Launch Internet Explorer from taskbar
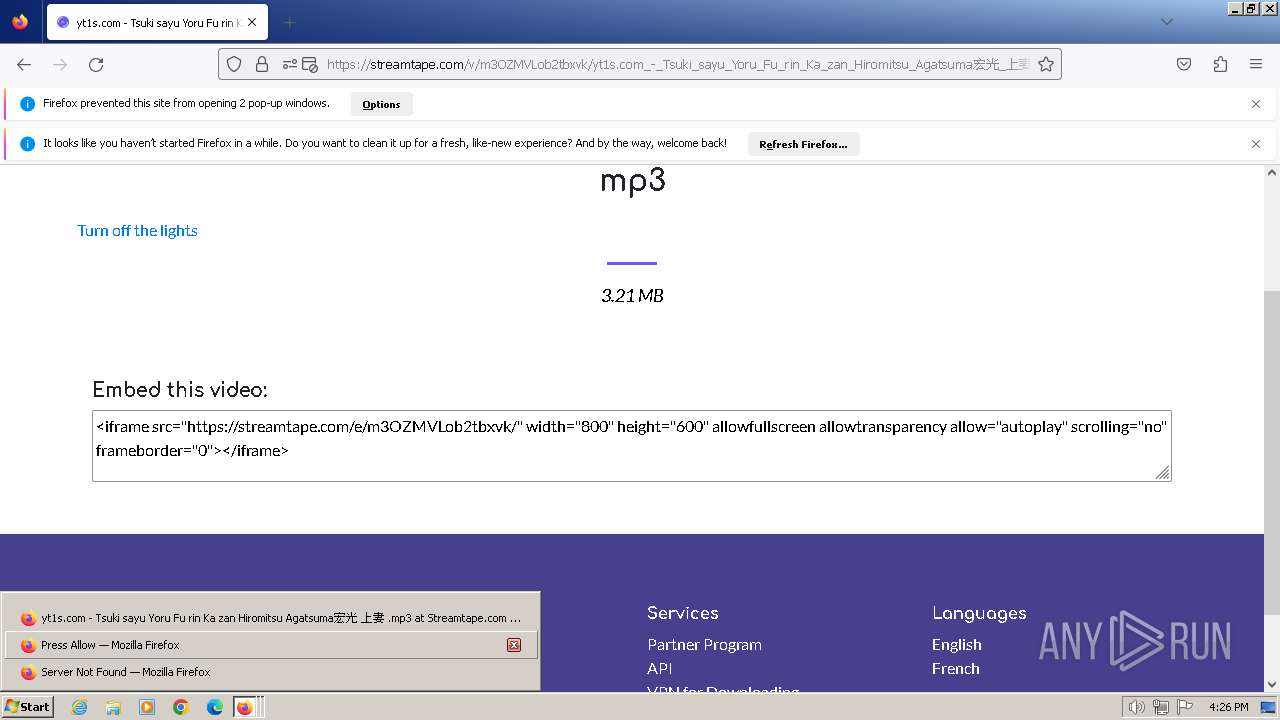This screenshot has width=1280, height=720. (x=80, y=707)
